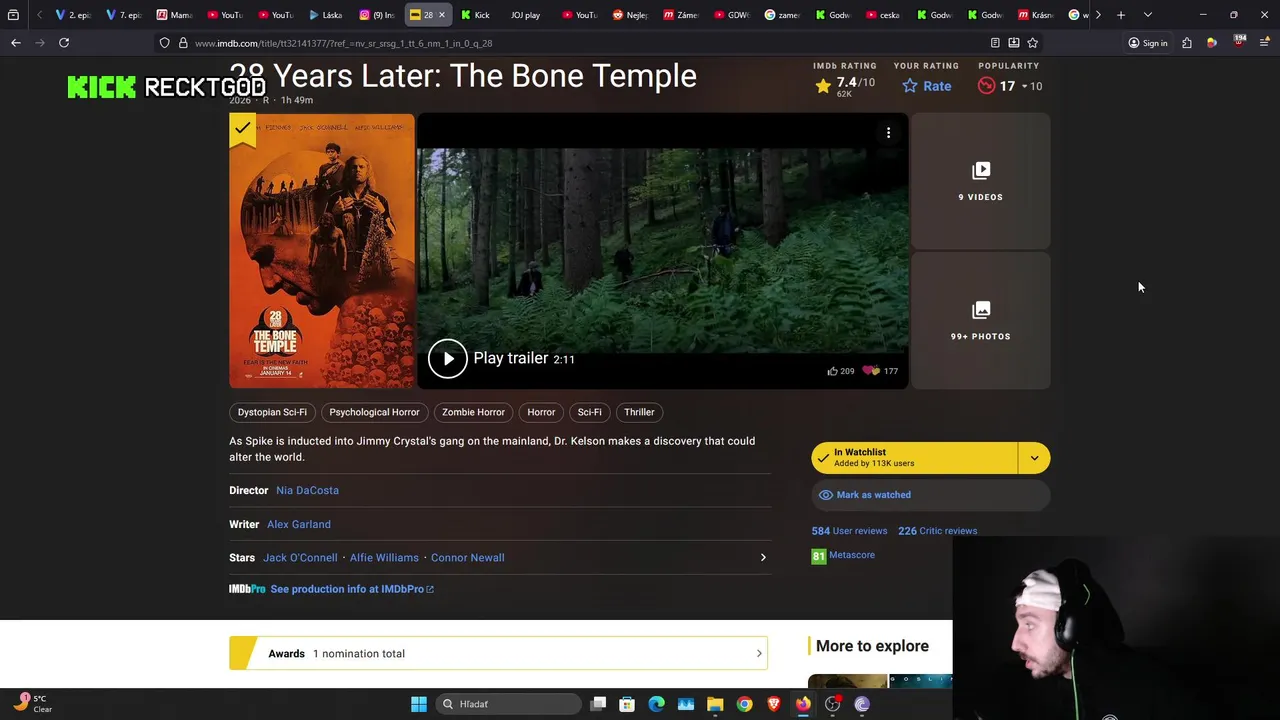The image size is (1280, 720).
Task: Click the taskbar search box Hľadať
Action: pyautogui.click(x=506, y=704)
